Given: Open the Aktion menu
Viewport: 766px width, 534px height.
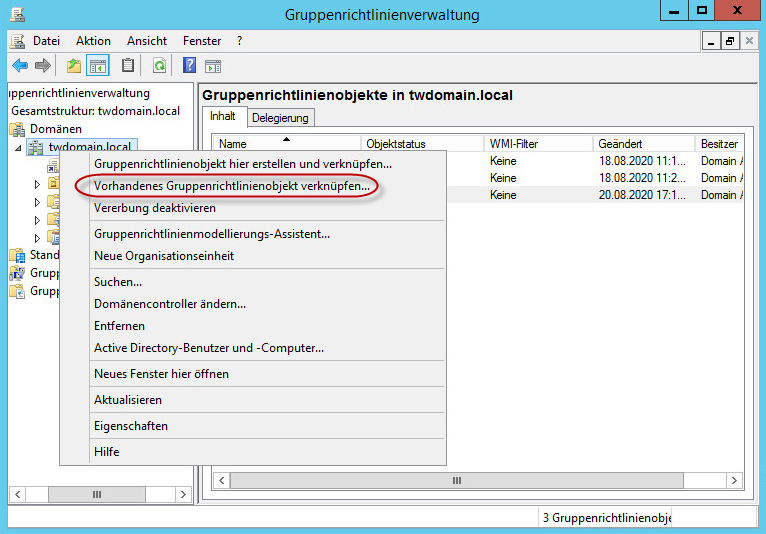Looking at the screenshot, I should (x=93, y=41).
